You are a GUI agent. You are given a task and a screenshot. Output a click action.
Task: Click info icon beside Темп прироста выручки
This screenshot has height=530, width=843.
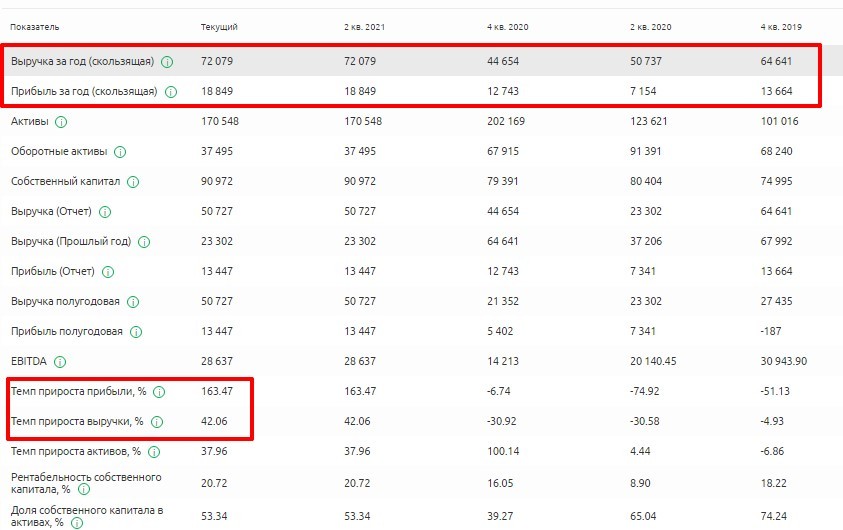[x=158, y=421]
